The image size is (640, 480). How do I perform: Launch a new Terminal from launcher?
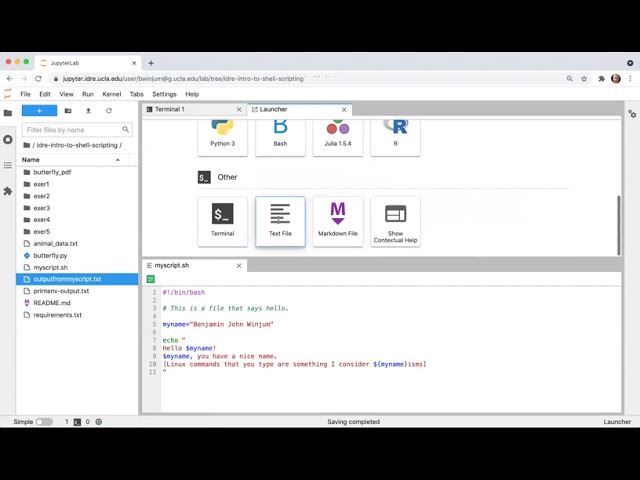(x=223, y=221)
